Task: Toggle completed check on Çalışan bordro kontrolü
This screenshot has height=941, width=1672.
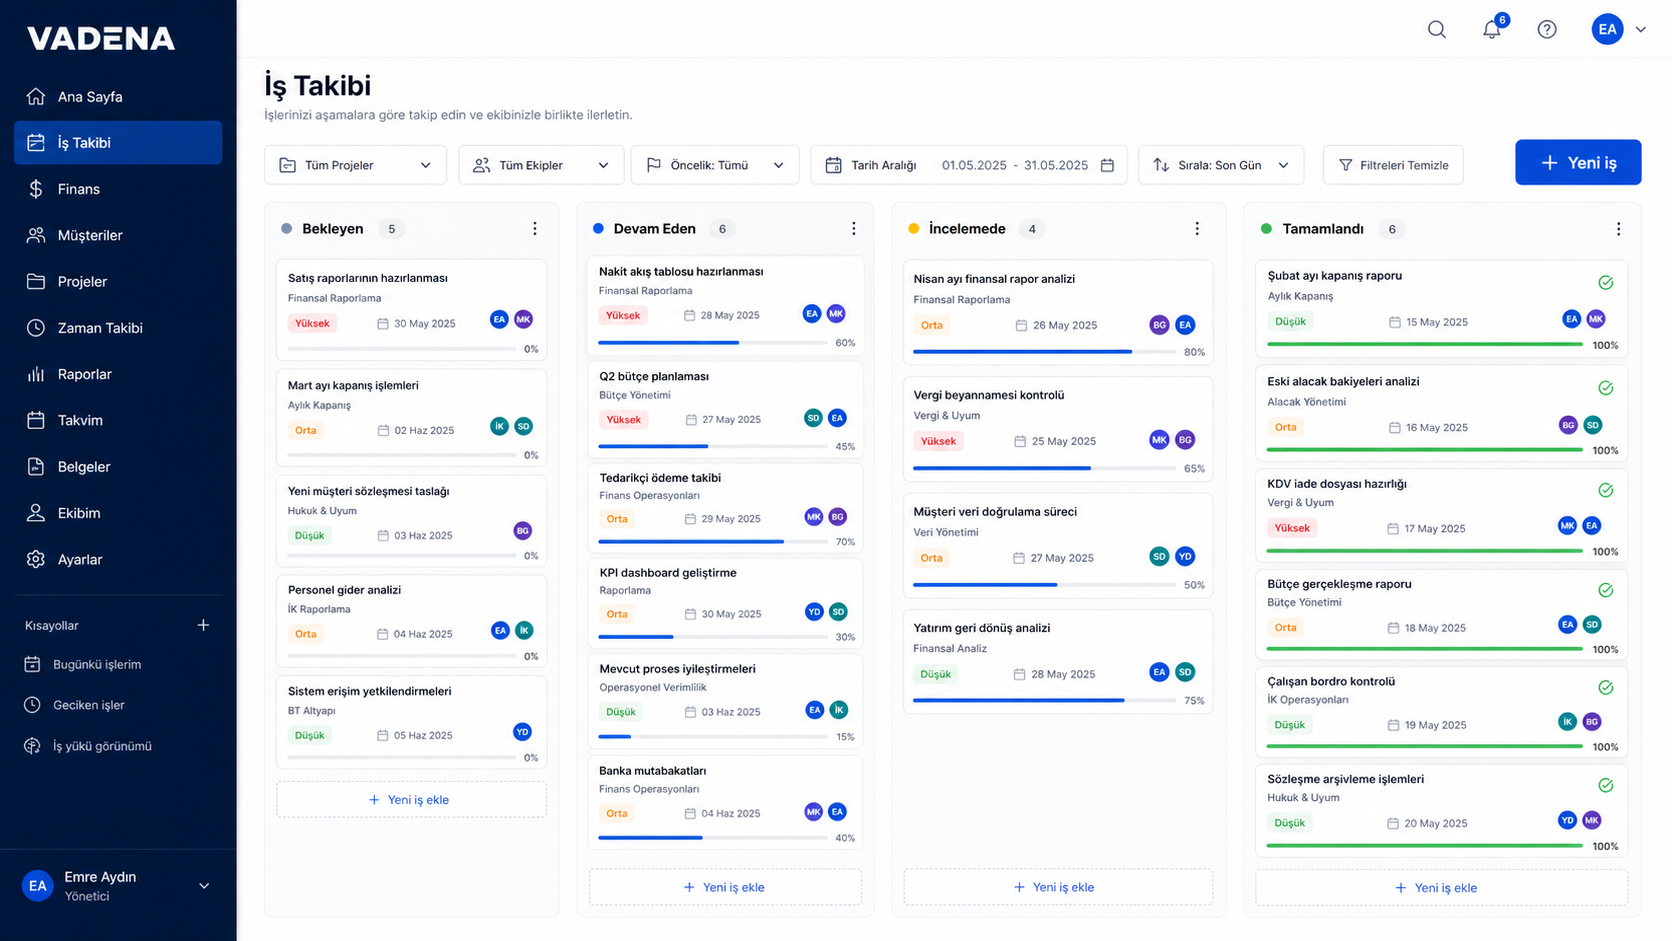Action: pyautogui.click(x=1605, y=688)
